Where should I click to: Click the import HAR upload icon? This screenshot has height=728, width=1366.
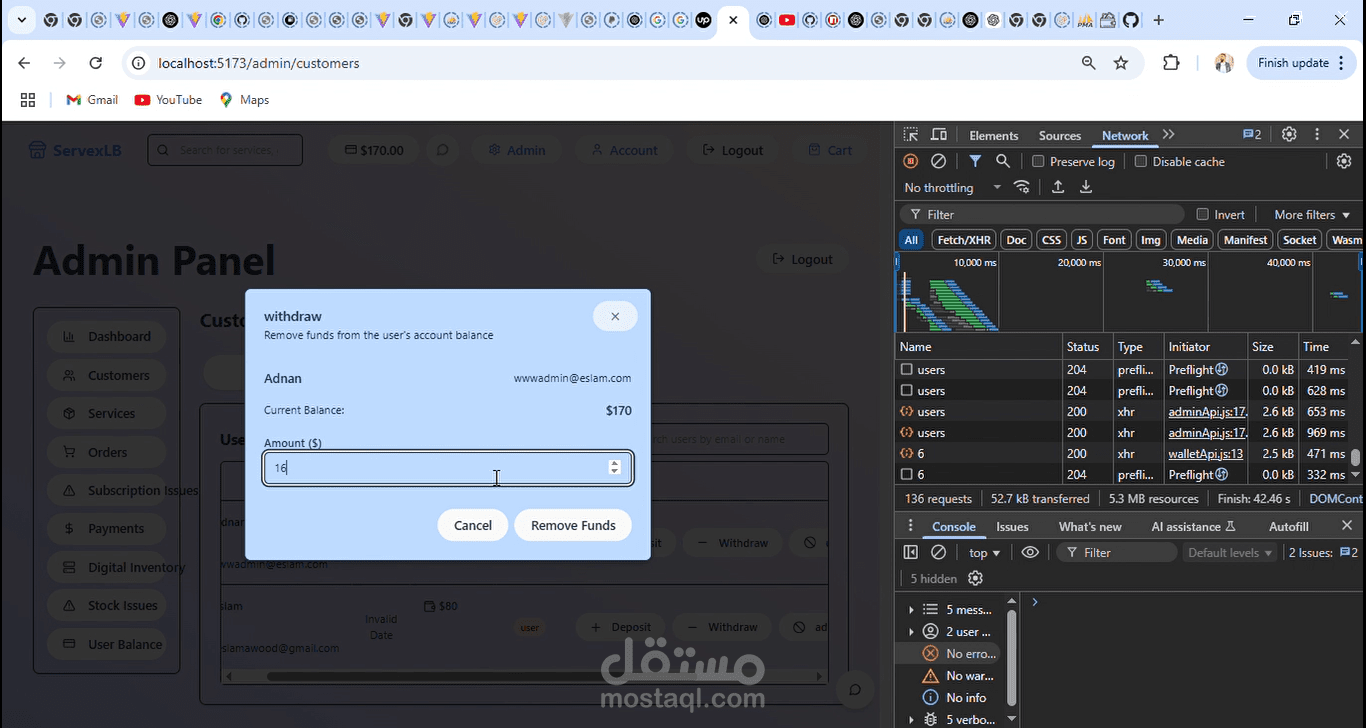(x=1058, y=187)
